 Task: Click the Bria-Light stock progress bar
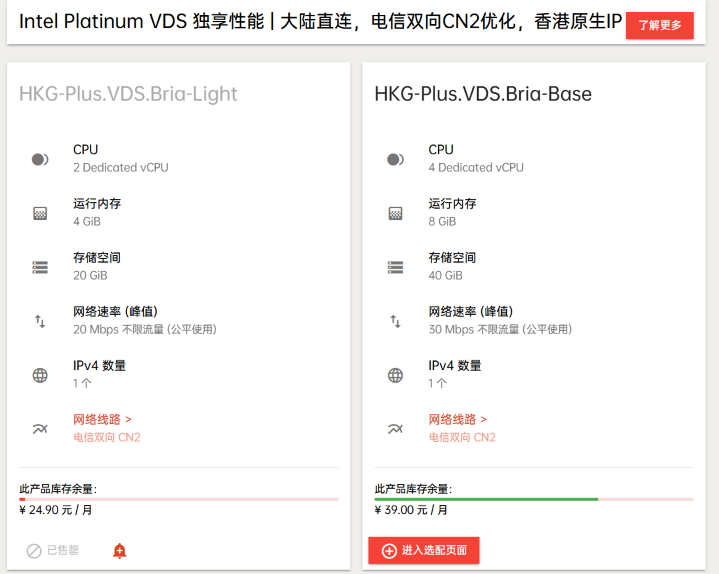coord(178,499)
